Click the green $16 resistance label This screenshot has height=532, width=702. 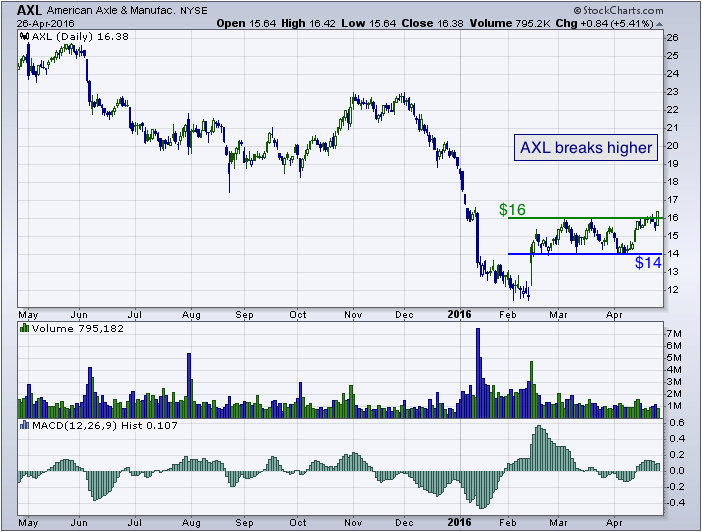coord(512,209)
